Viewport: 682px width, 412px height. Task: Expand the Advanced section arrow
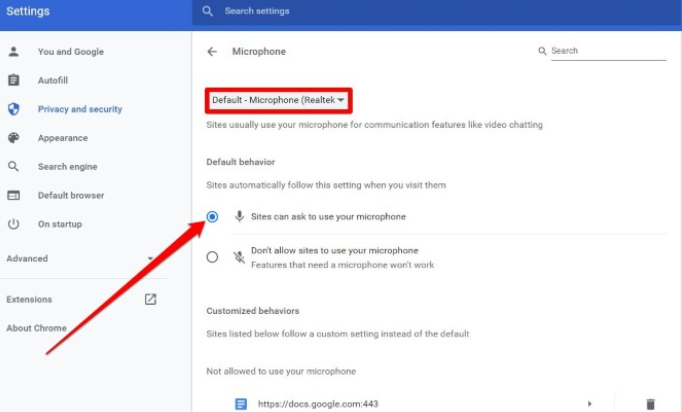pos(150,258)
